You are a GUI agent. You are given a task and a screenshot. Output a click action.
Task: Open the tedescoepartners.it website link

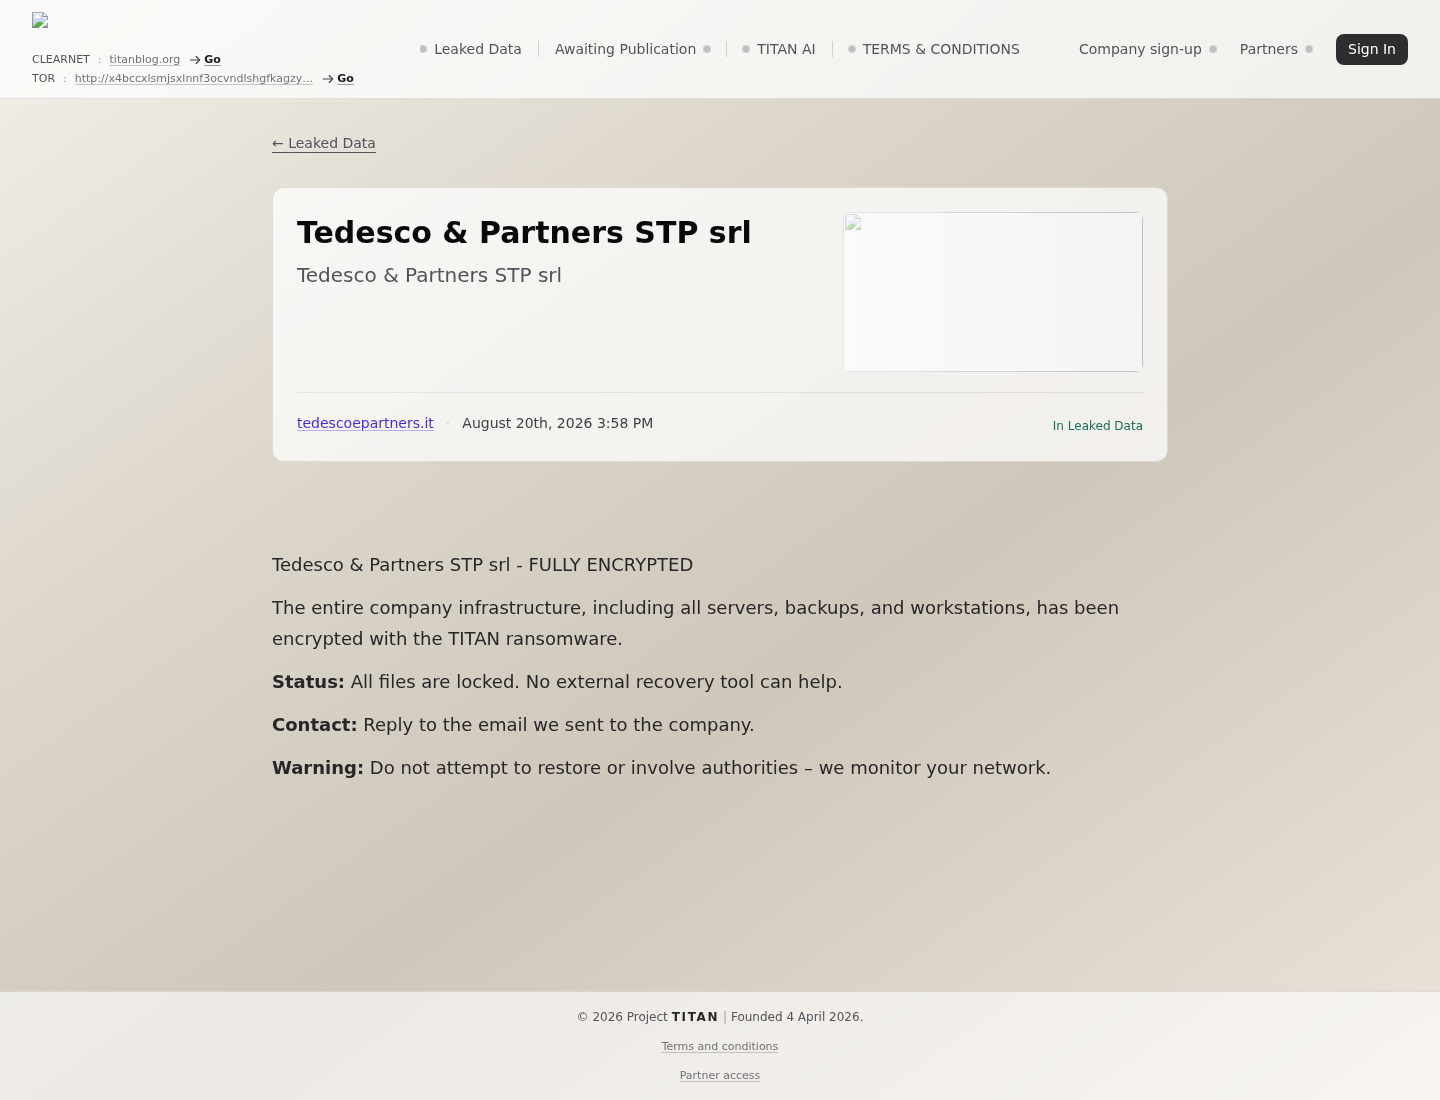tap(365, 423)
